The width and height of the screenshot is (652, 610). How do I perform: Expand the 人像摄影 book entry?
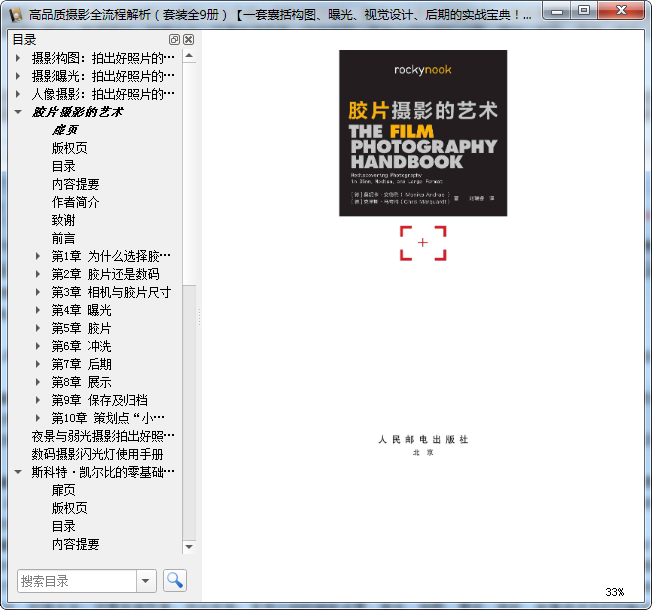tap(18, 94)
